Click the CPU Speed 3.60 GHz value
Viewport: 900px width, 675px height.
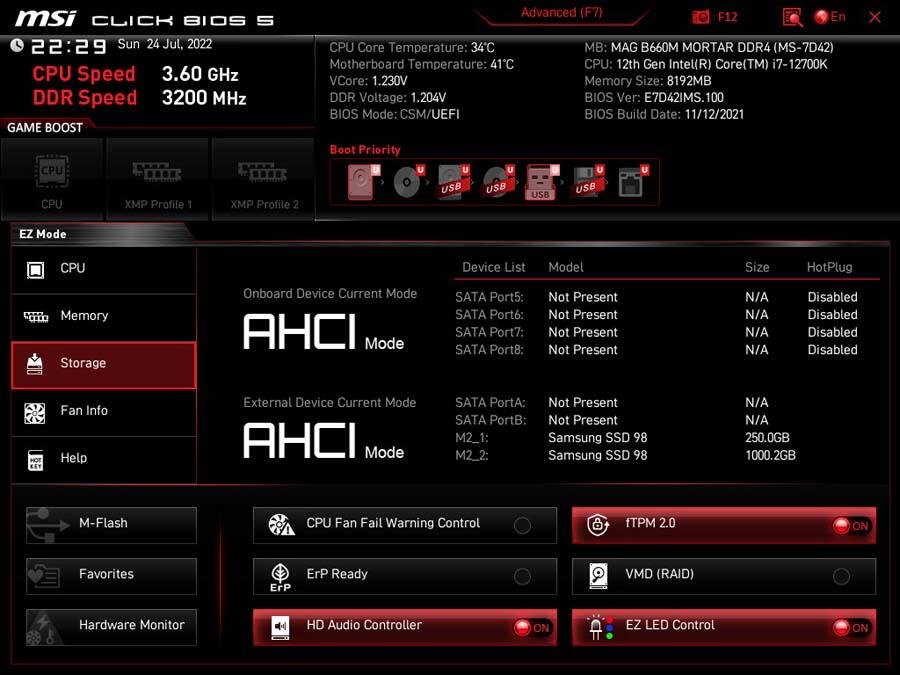coord(200,74)
